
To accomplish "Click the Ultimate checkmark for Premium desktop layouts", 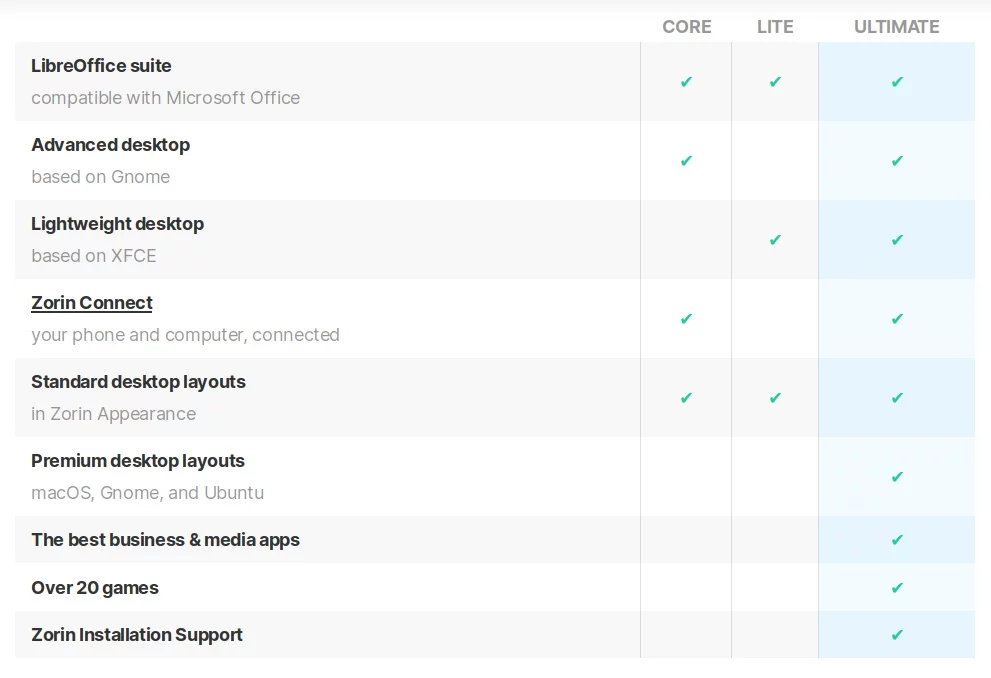I will pos(897,477).
